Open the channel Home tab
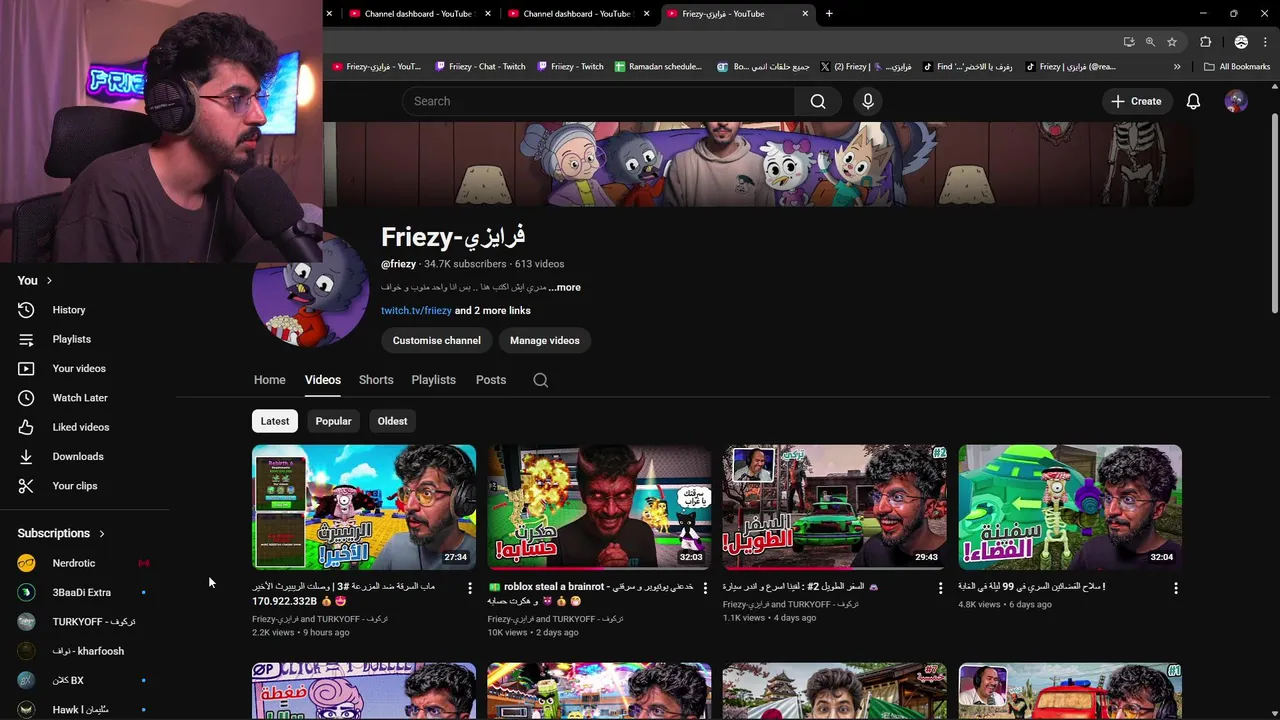 (x=269, y=380)
